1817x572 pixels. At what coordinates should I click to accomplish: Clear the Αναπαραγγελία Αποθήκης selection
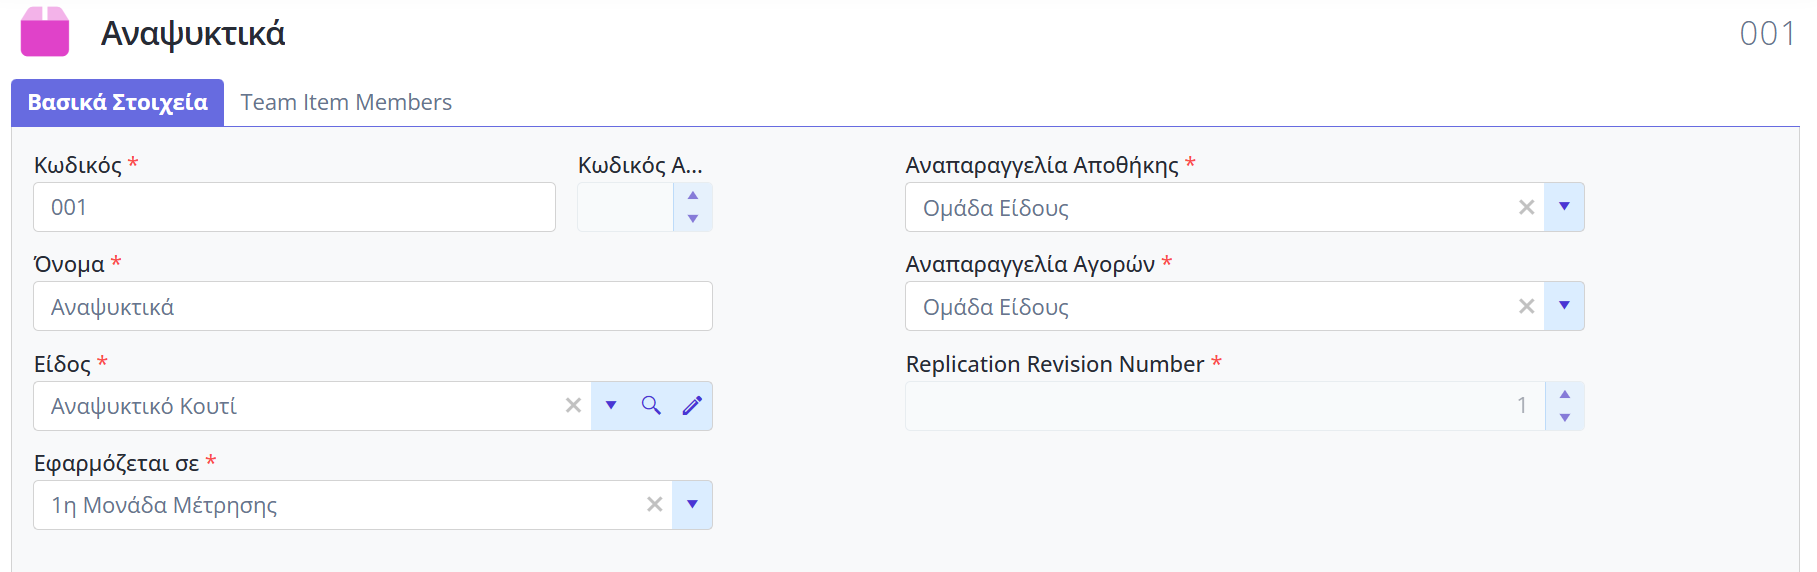pyautogui.click(x=1526, y=208)
